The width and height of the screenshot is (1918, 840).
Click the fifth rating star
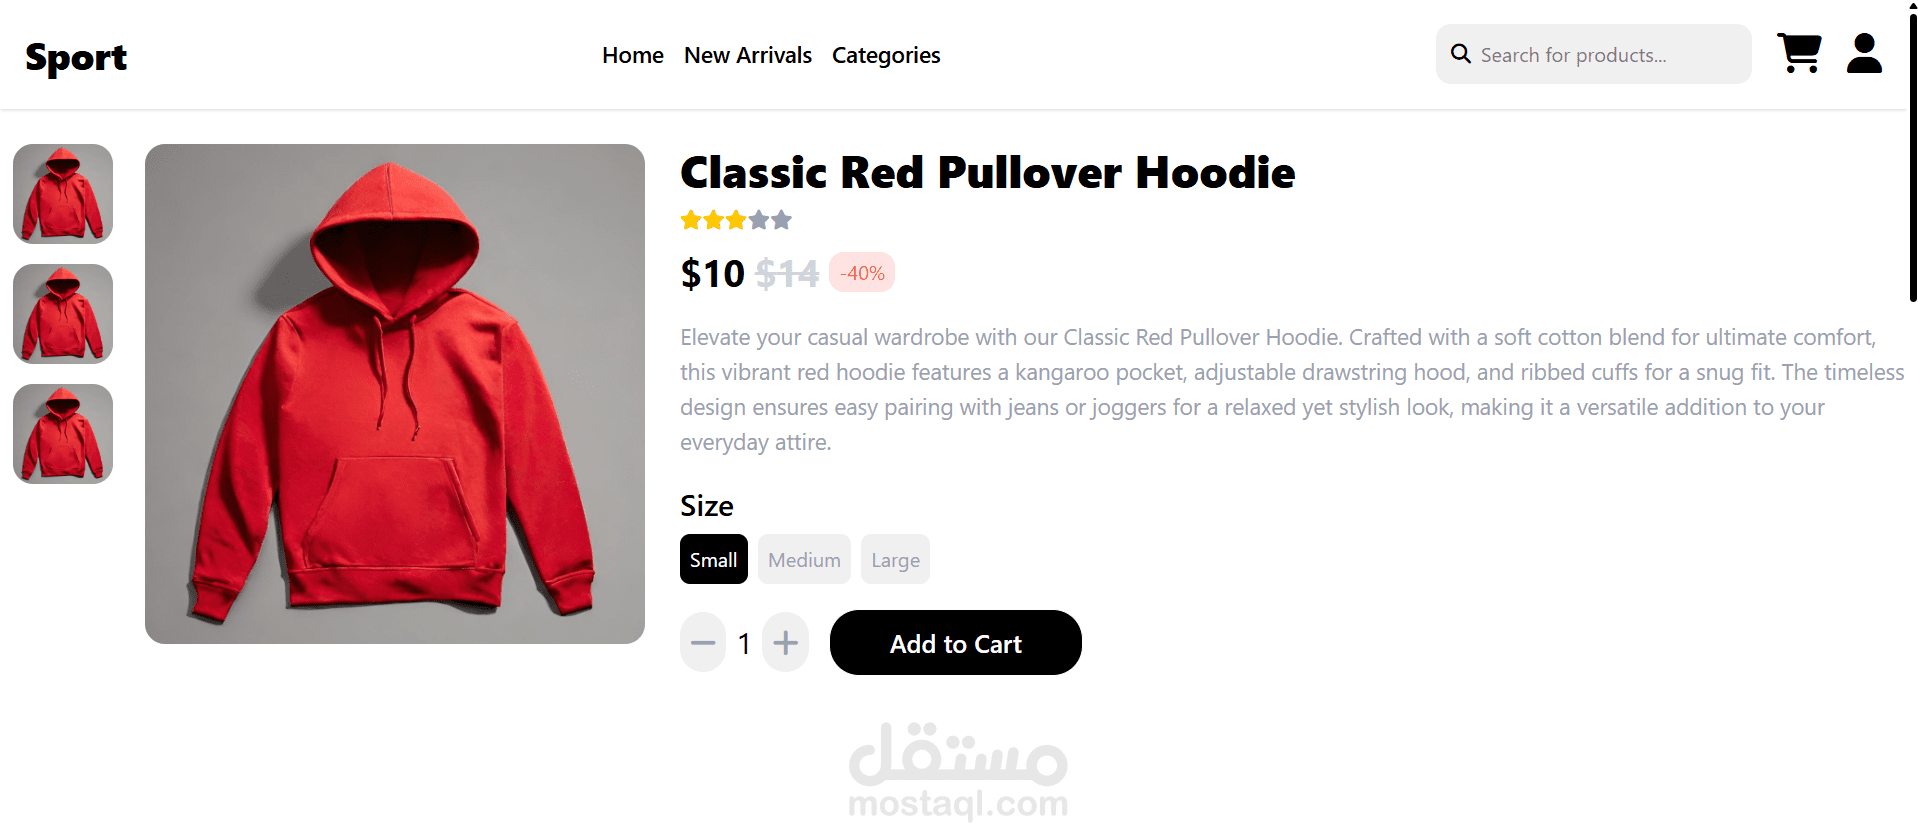[x=782, y=220]
